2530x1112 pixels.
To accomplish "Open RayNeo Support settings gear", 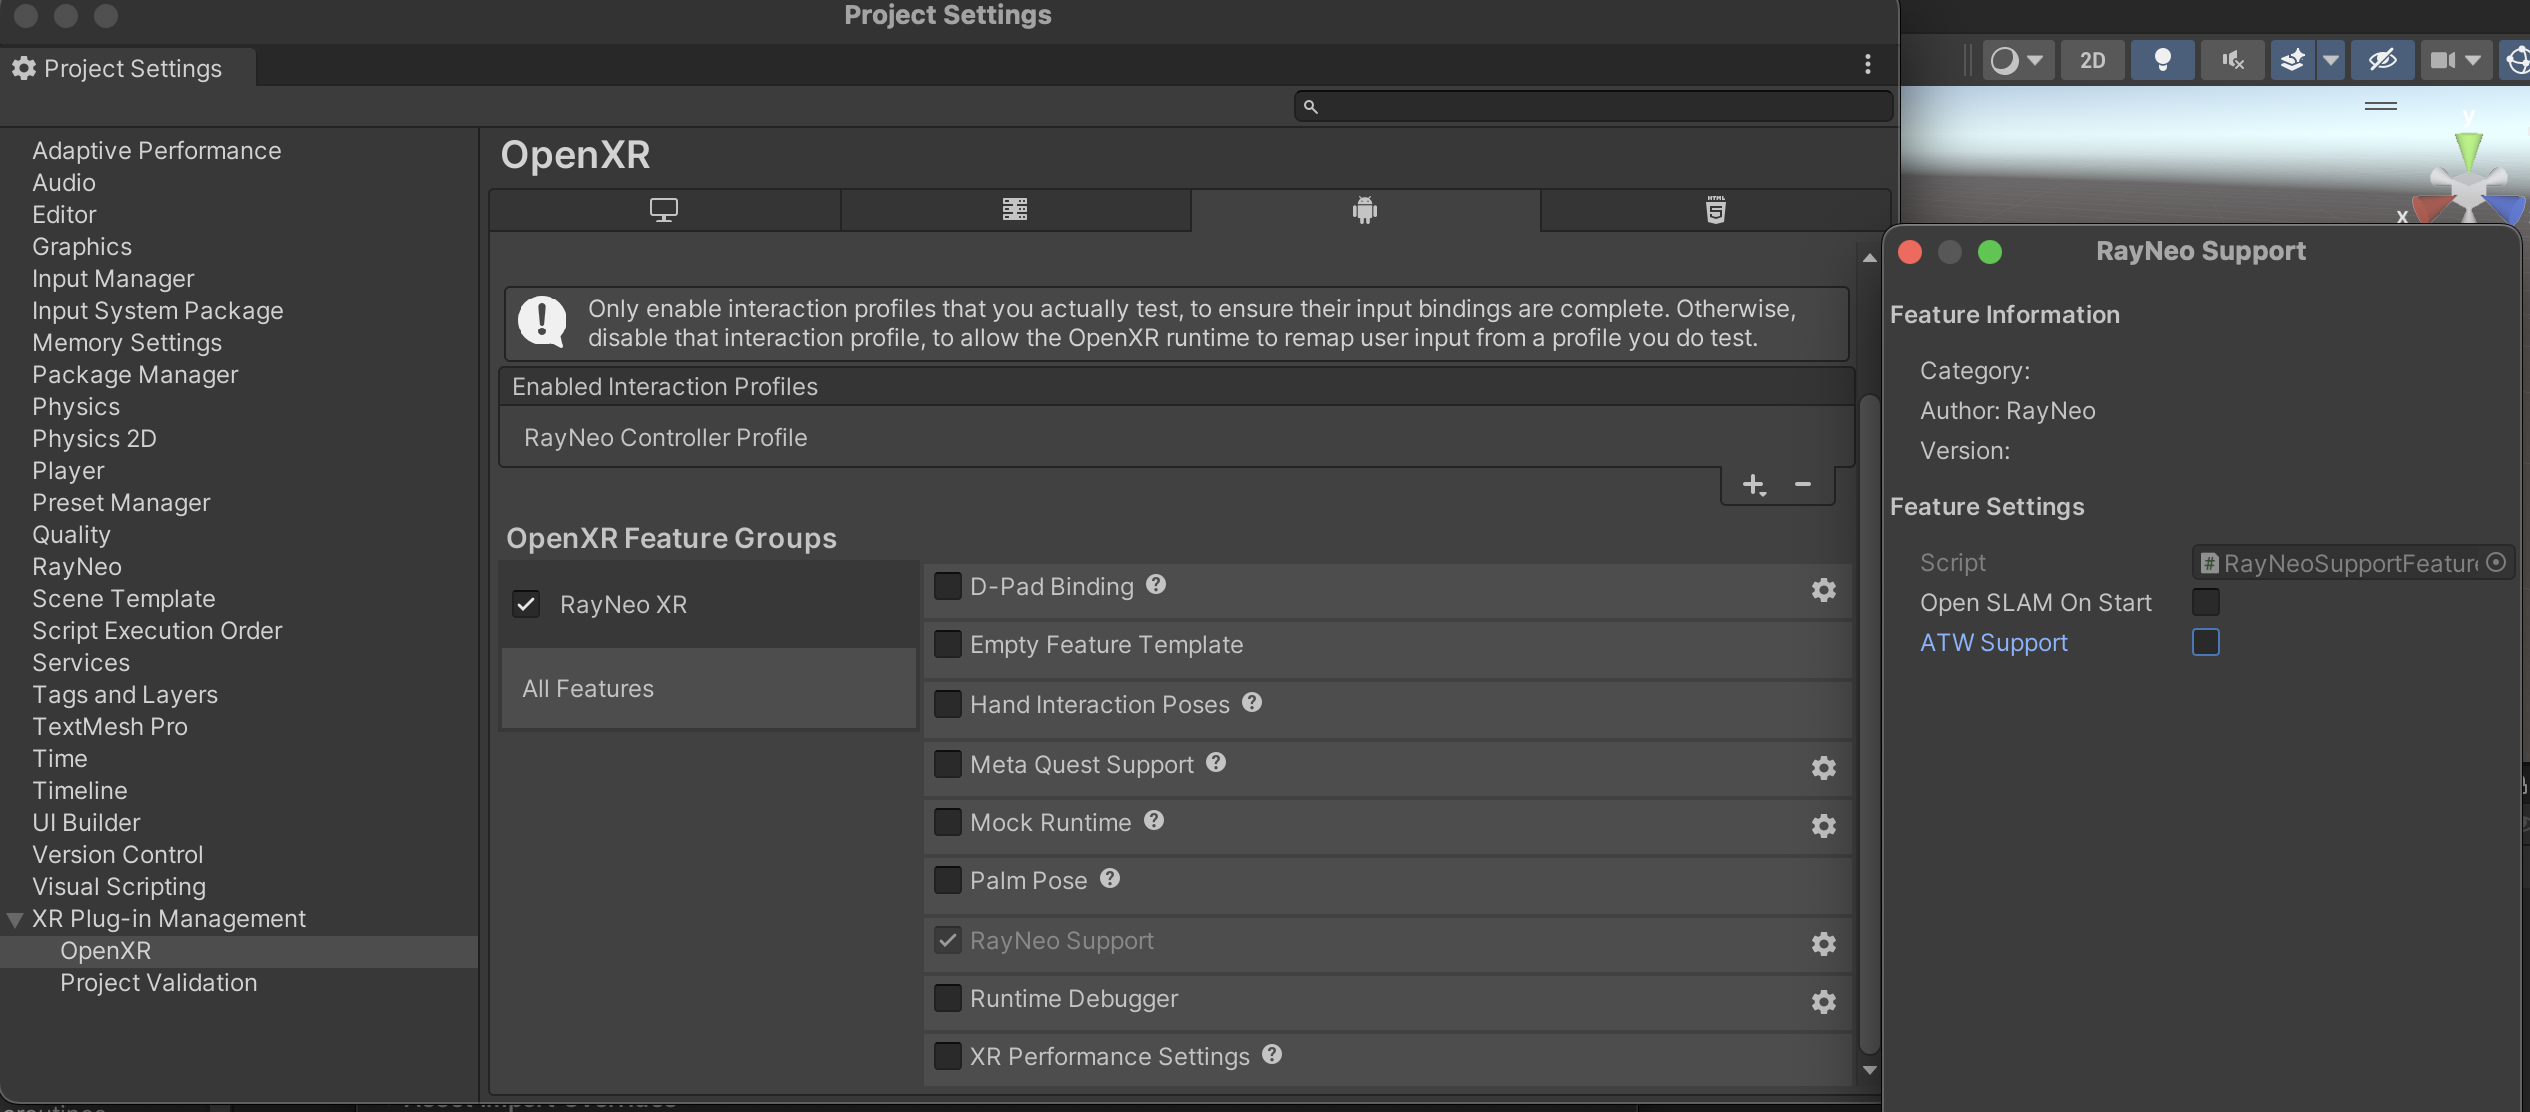I will click(1824, 944).
